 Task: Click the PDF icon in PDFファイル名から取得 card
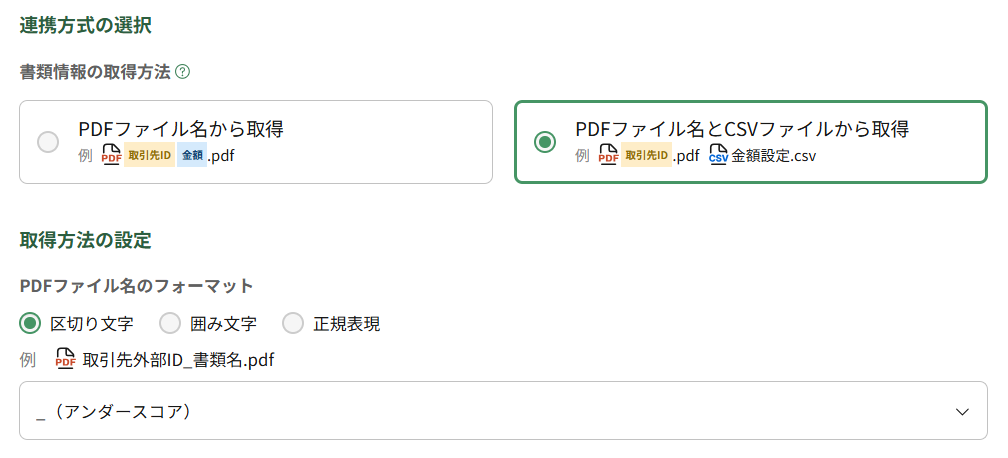coord(112,156)
